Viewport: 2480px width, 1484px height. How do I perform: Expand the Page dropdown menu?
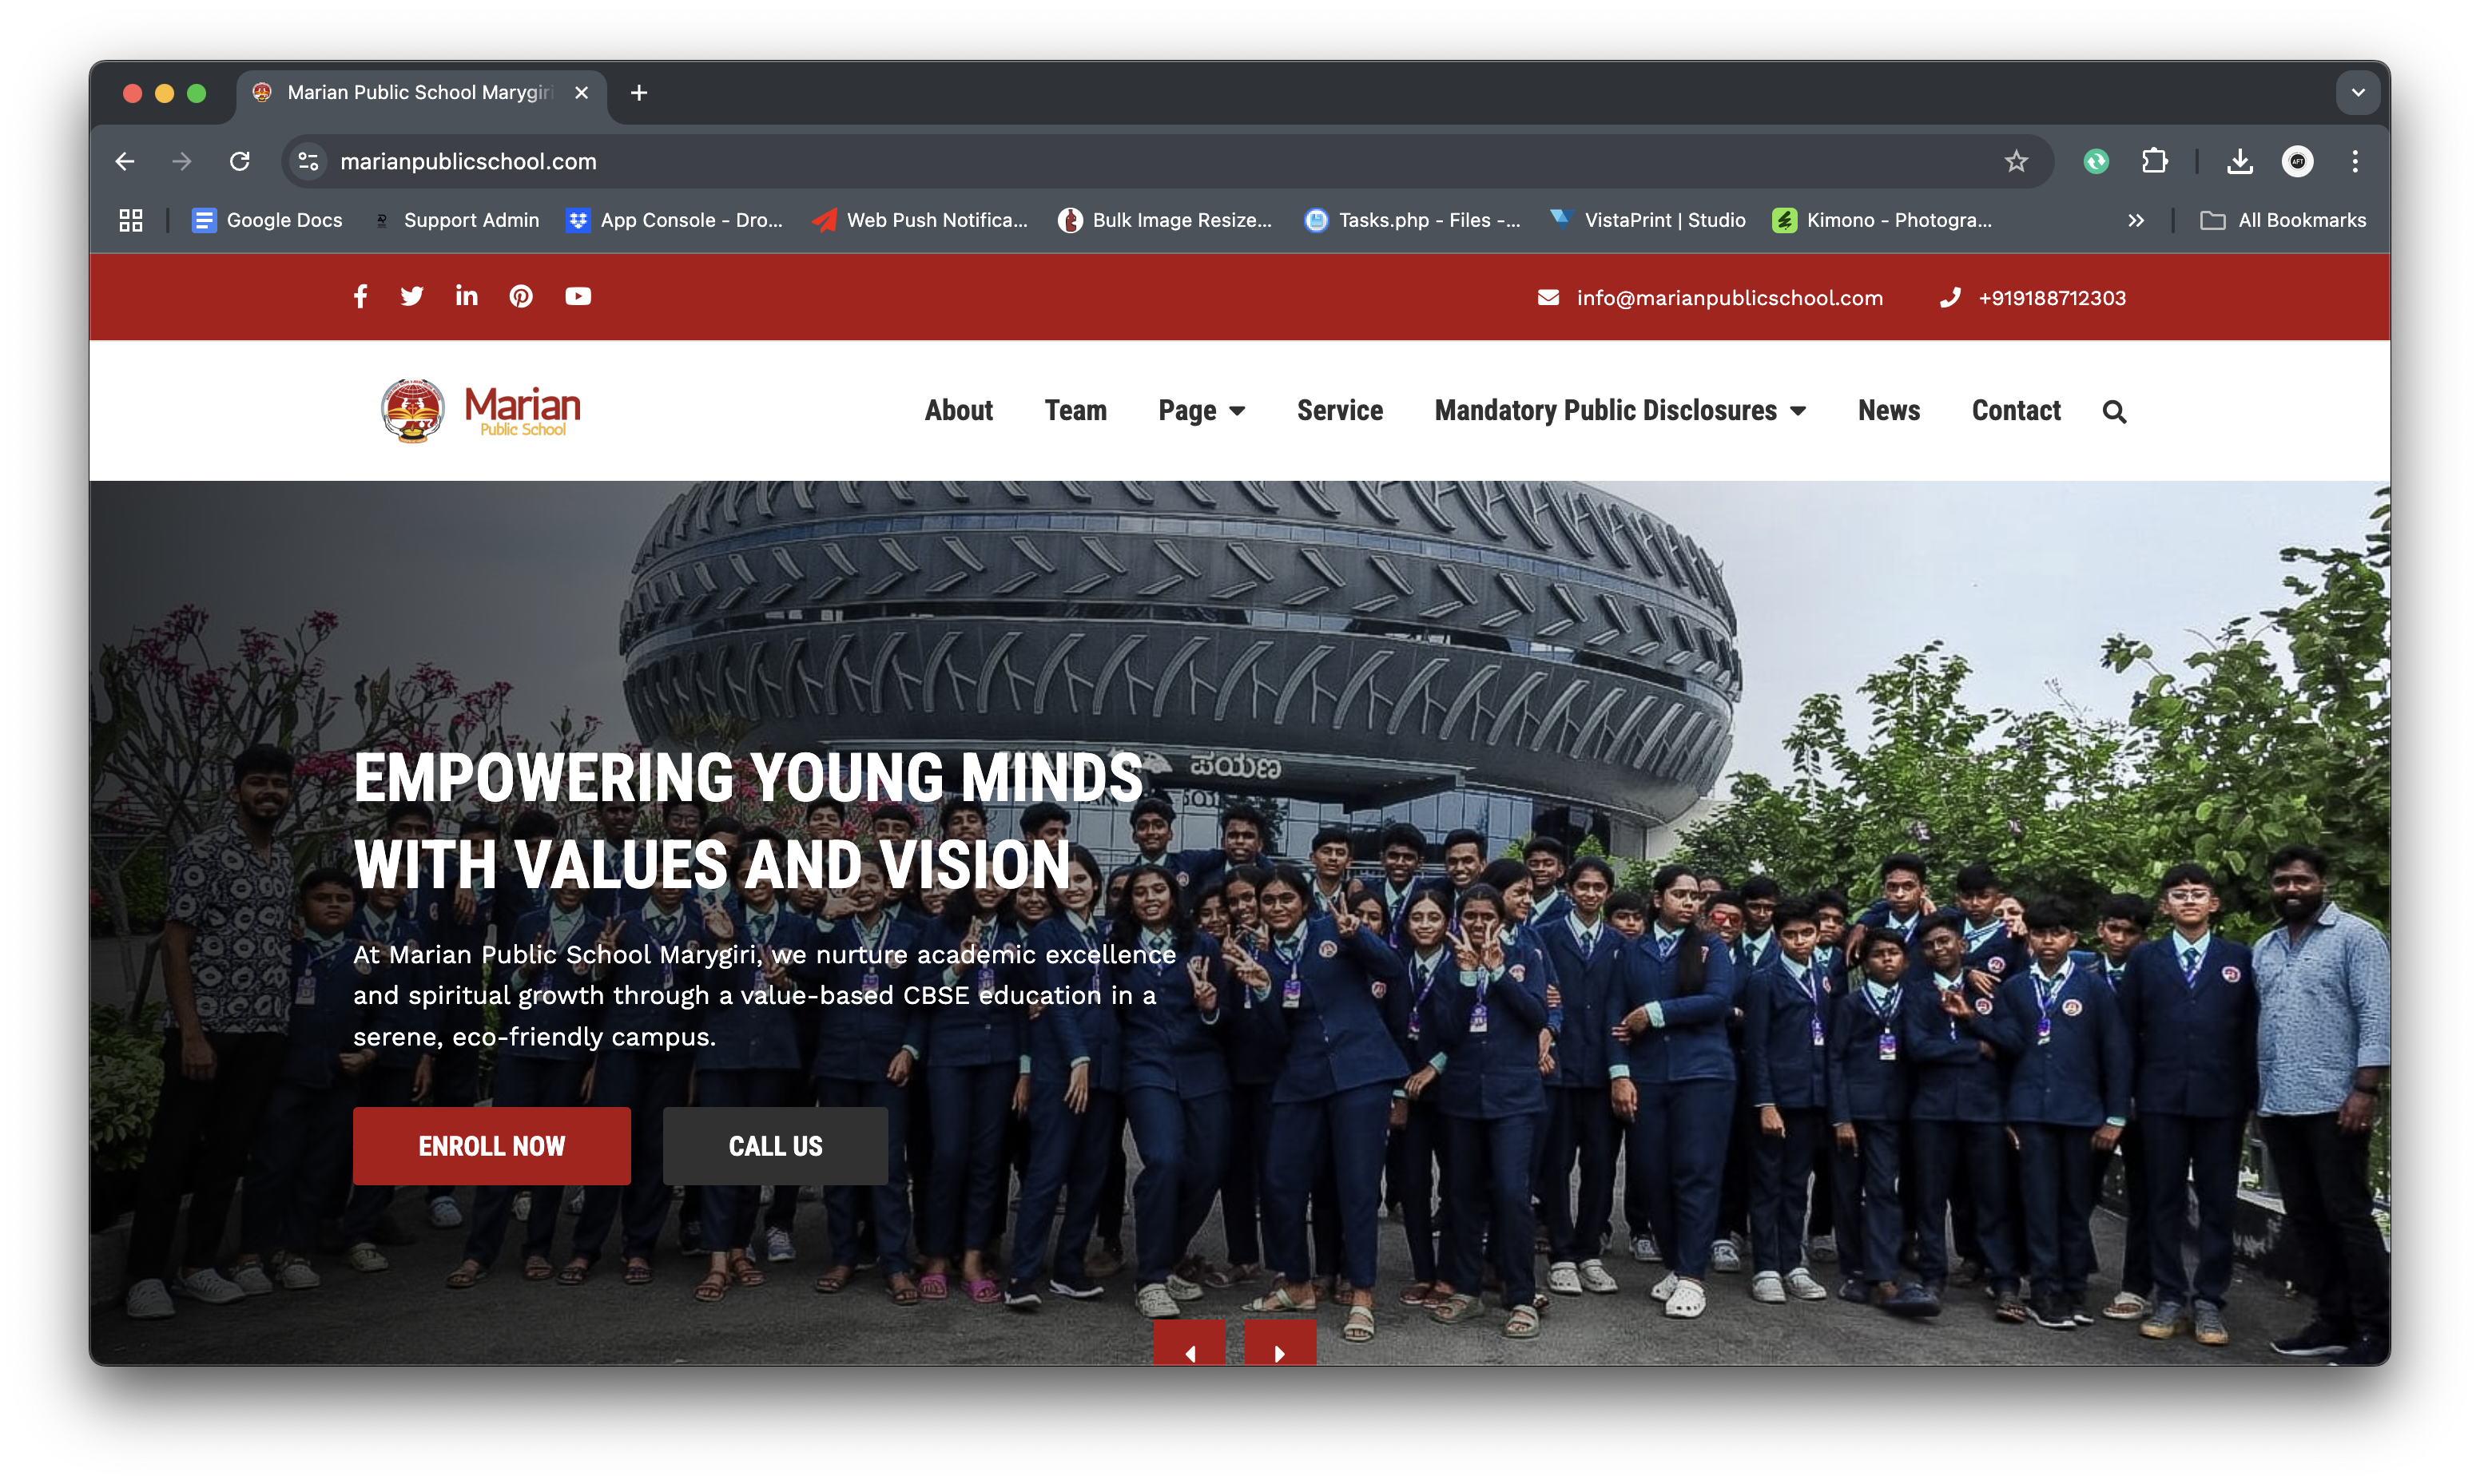[1201, 411]
